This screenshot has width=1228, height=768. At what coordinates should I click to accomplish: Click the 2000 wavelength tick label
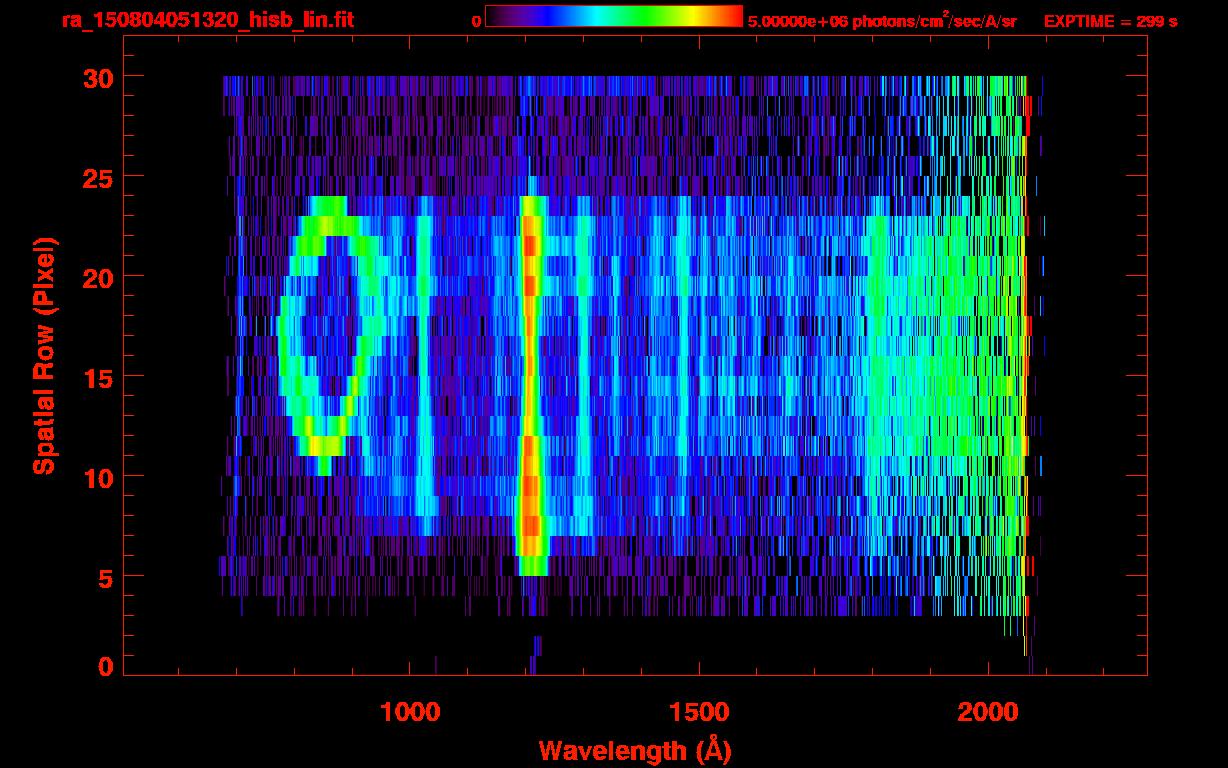[x=987, y=711]
